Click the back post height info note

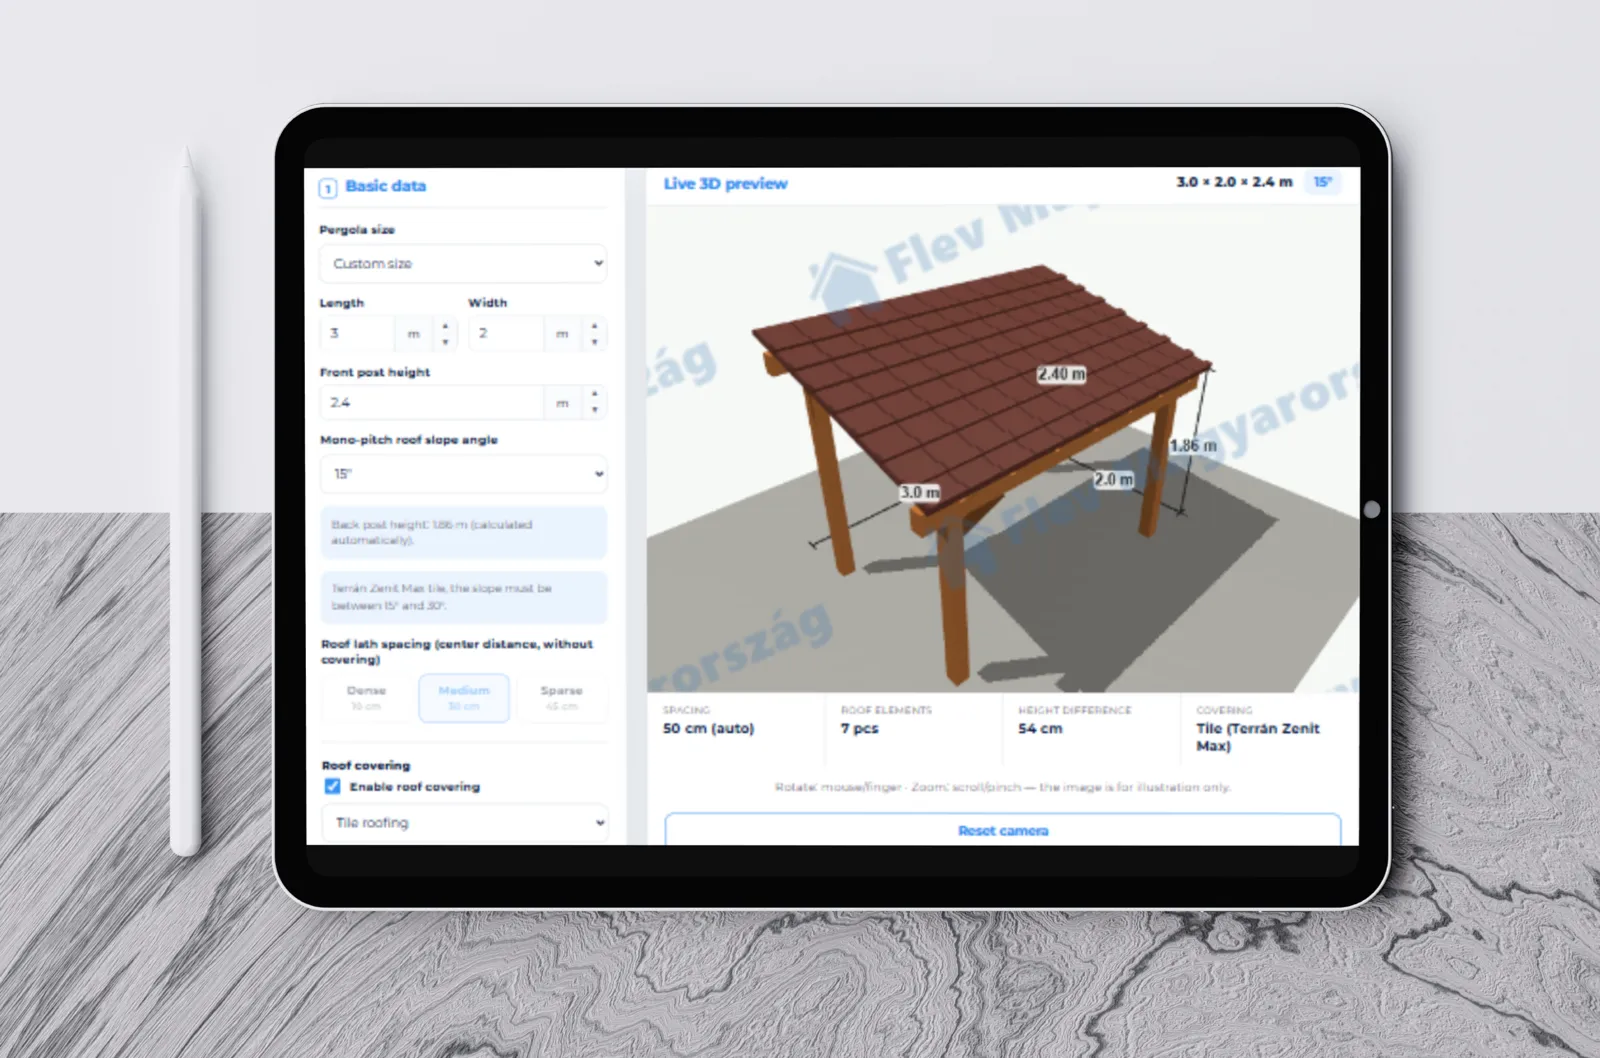[464, 532]
